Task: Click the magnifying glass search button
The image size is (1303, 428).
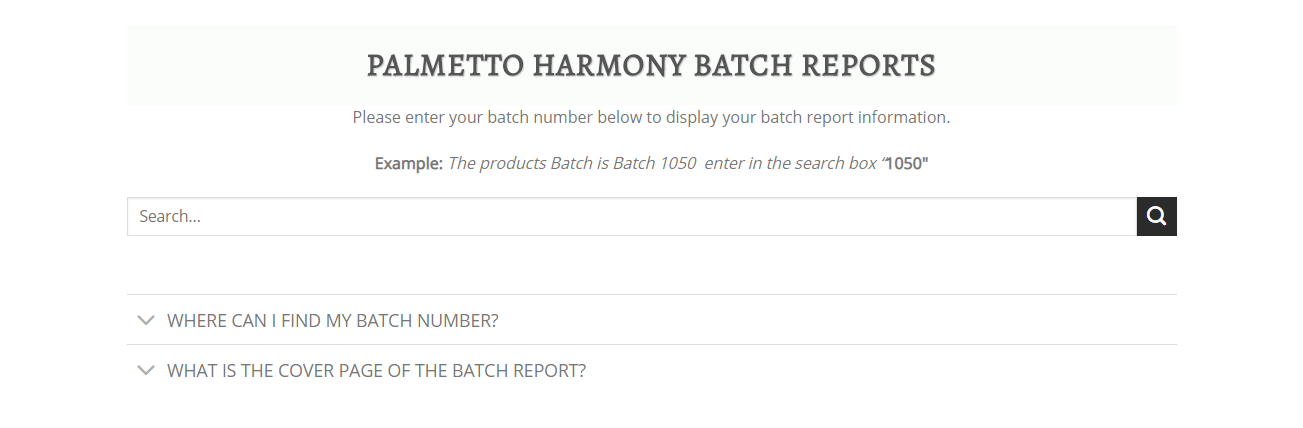Action: [1156, 216]
